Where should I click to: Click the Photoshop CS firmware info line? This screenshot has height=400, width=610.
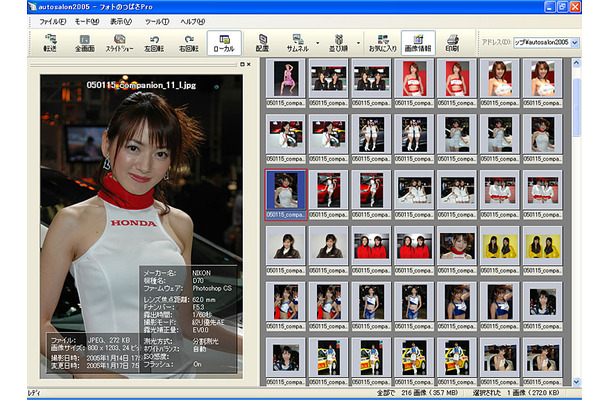(188, 288)
